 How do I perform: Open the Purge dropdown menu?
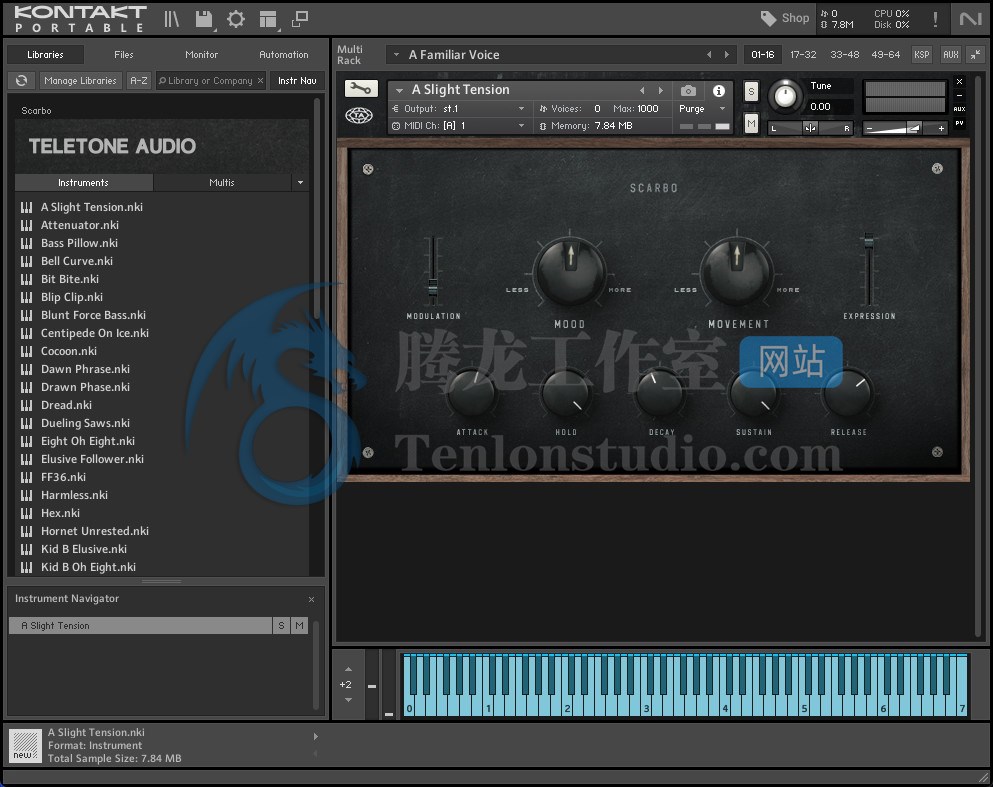tap(722, 108)
